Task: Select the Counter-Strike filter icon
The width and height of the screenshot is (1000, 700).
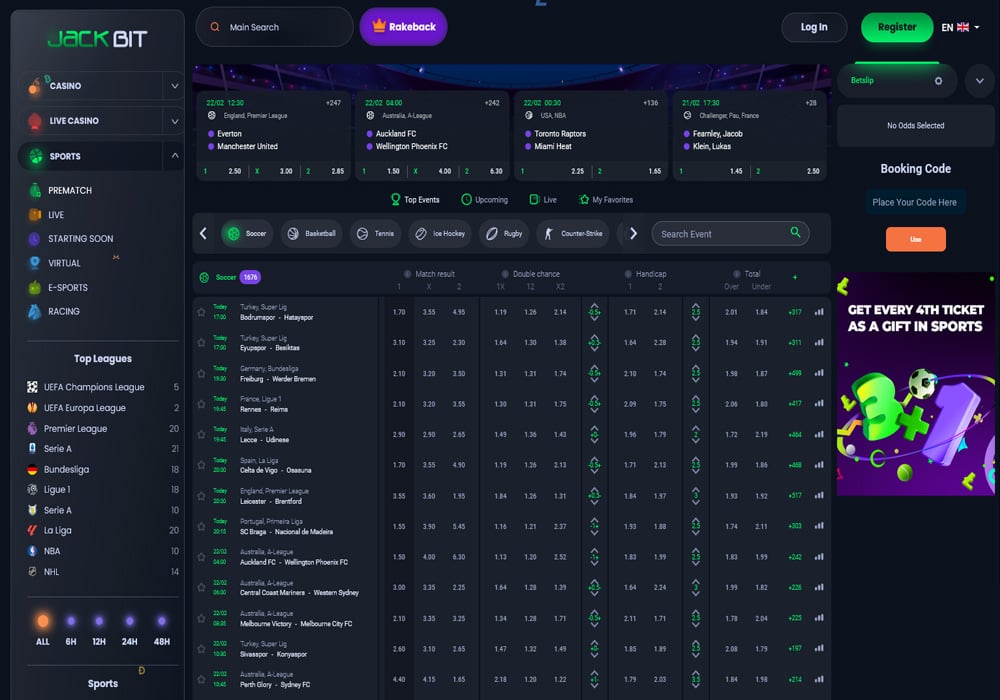Action: [x=547, y=233]
